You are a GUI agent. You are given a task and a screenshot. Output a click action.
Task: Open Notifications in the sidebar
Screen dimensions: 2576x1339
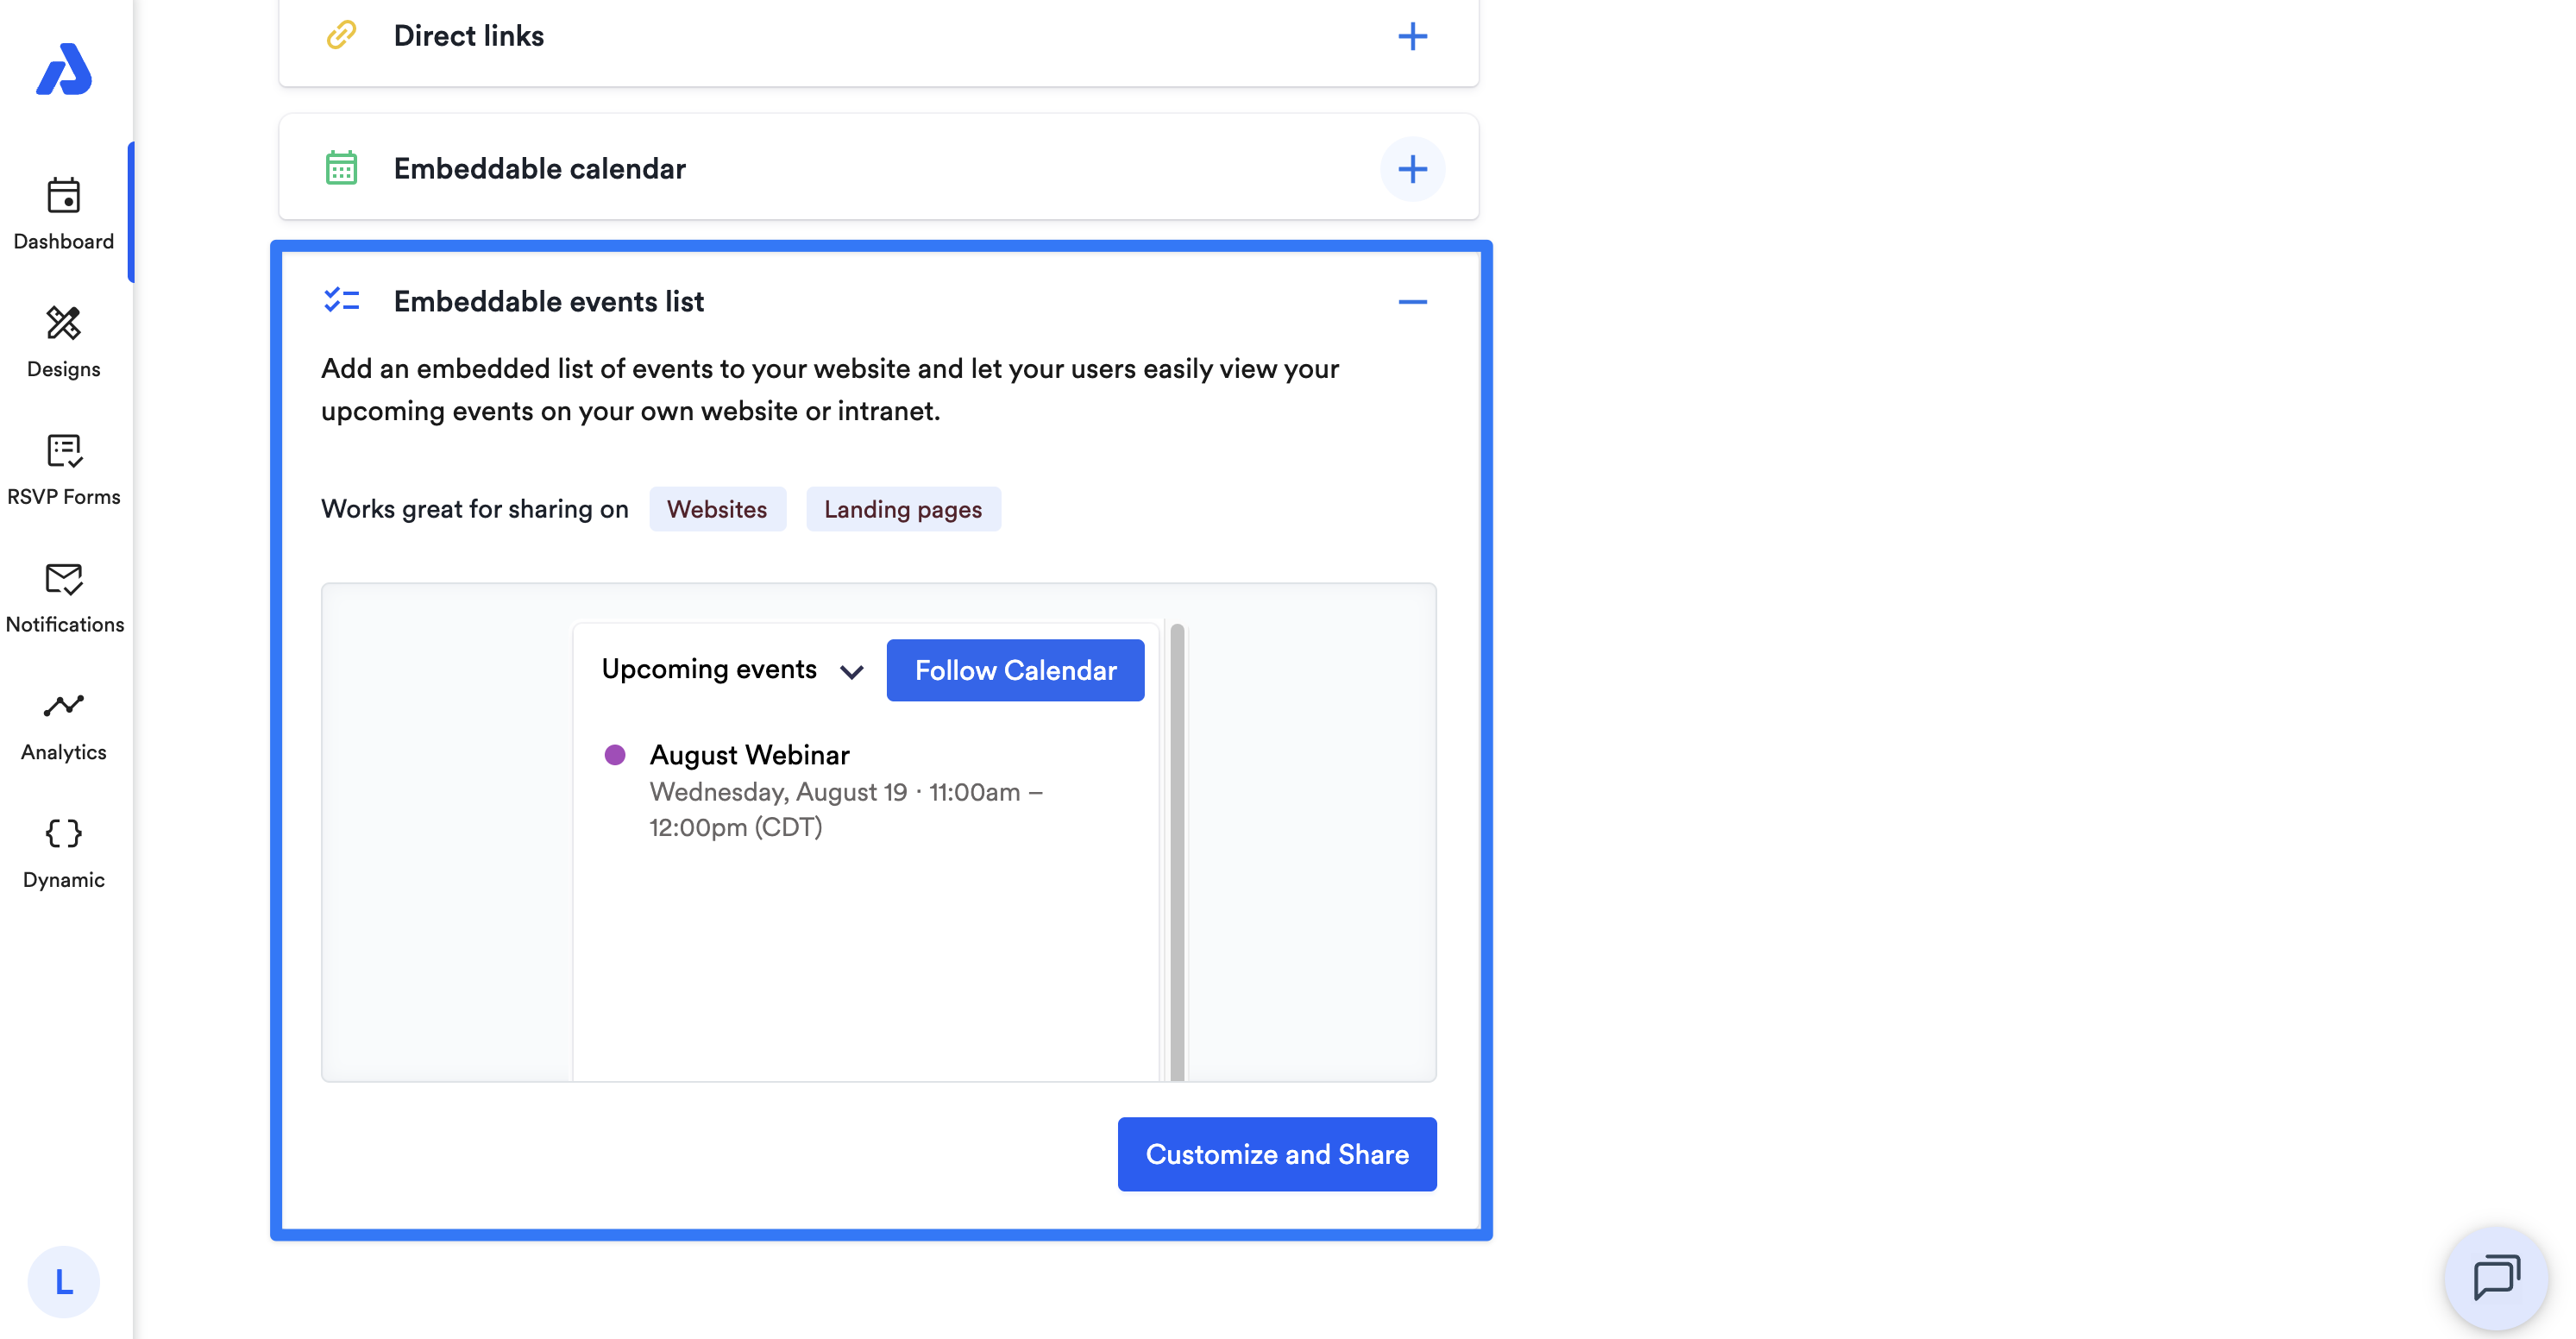click(x=64, y=597)
